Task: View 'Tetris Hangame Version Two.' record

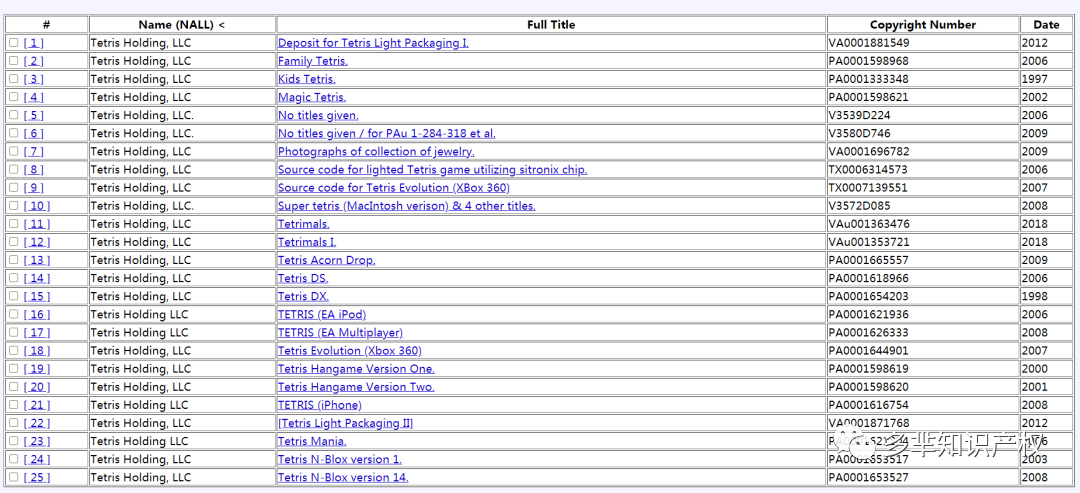Action: click(x=356, y=386)
